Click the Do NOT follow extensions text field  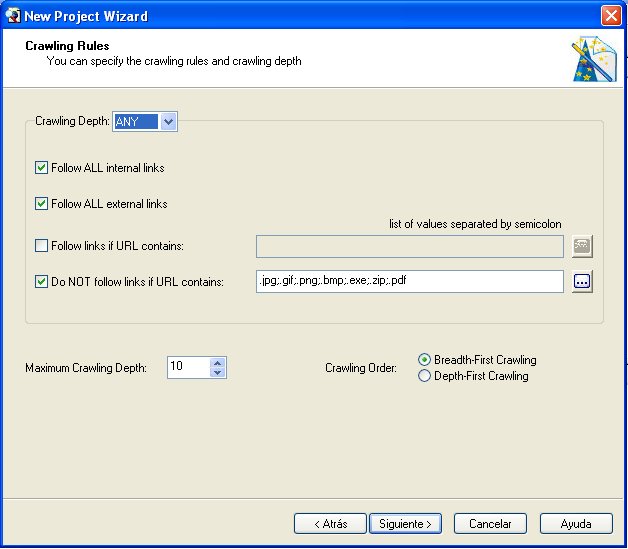(410, 282)
